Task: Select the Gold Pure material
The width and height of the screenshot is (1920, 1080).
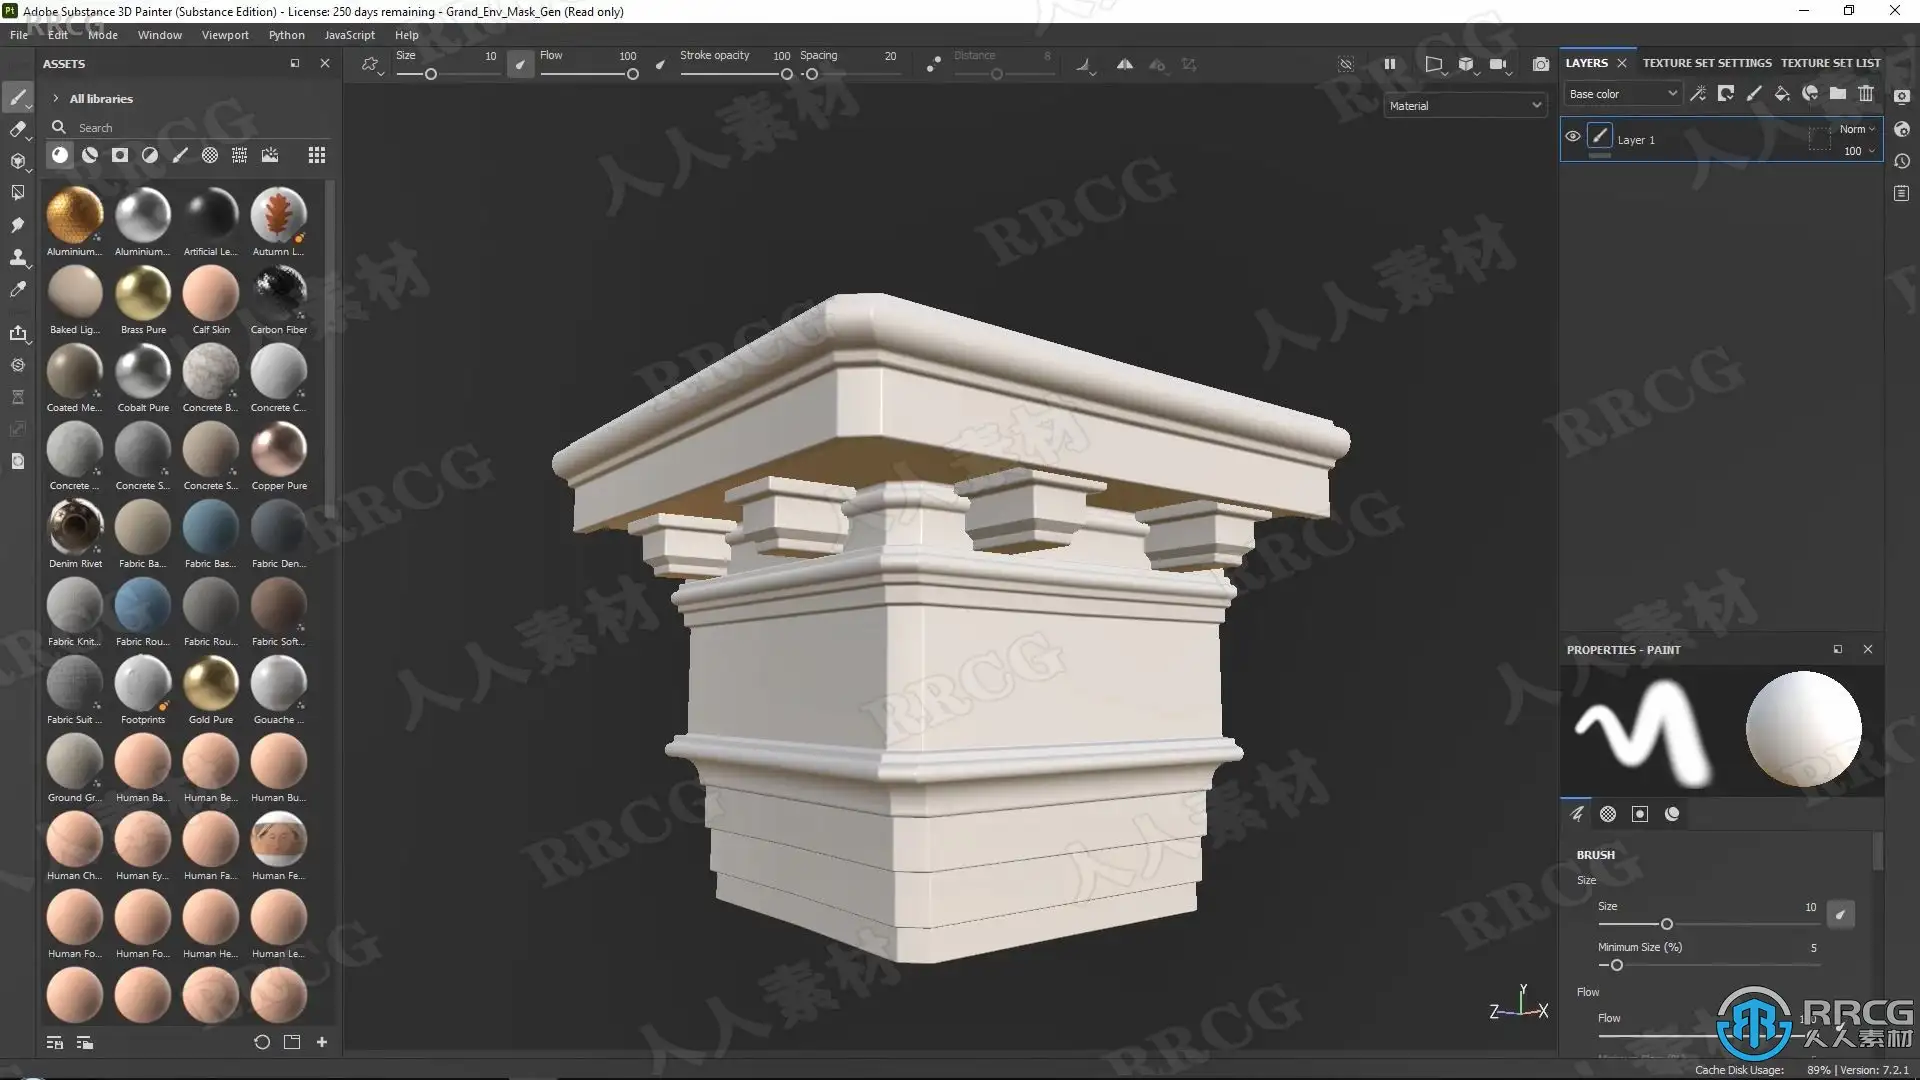Action: click(211, 685)
